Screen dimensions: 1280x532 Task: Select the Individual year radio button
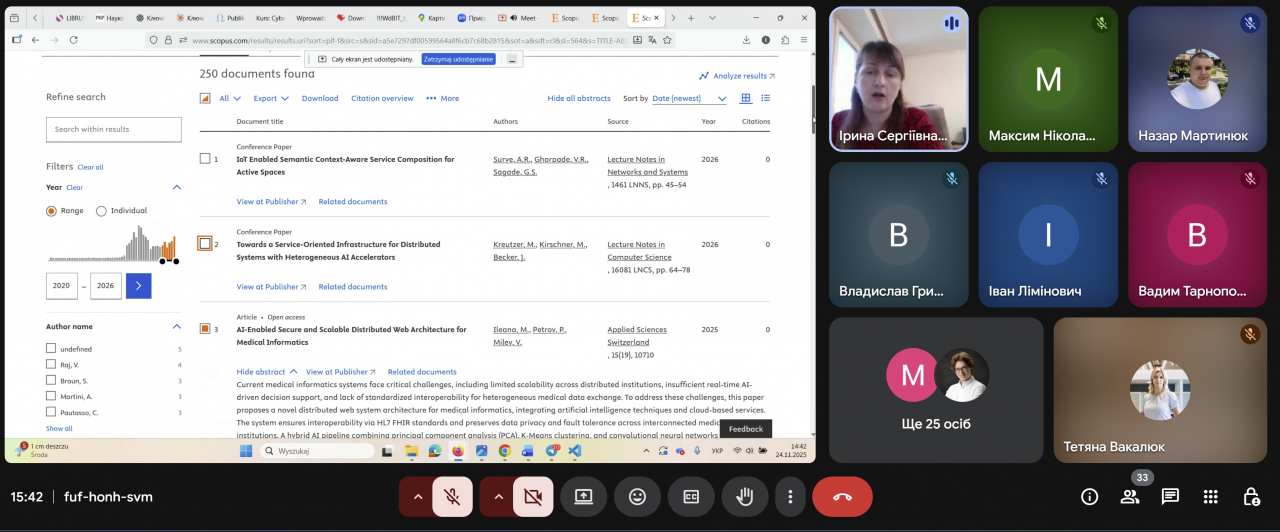101,211
